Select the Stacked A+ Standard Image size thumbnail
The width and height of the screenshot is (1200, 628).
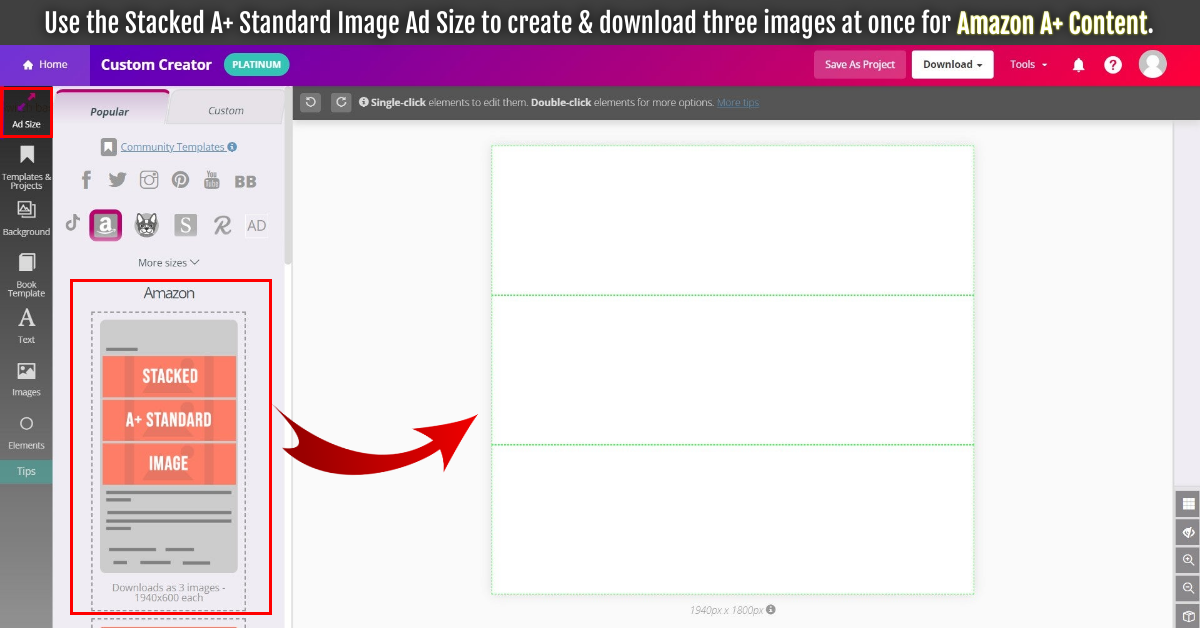[169, 446]
